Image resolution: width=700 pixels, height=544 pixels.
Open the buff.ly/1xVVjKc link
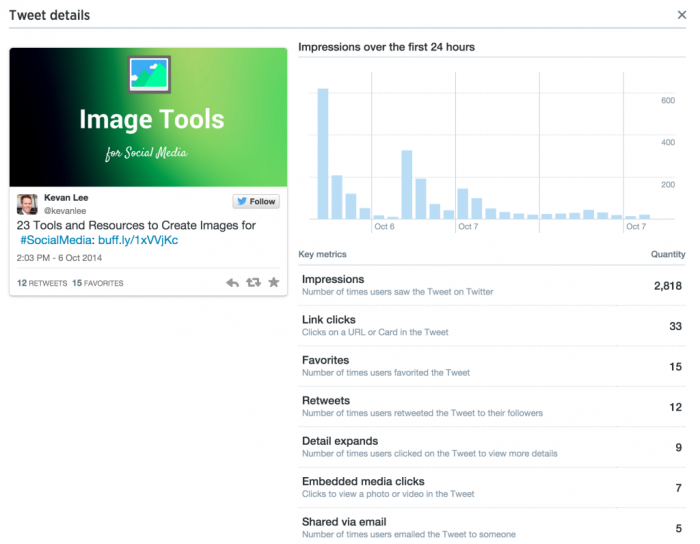coord(138,240)
